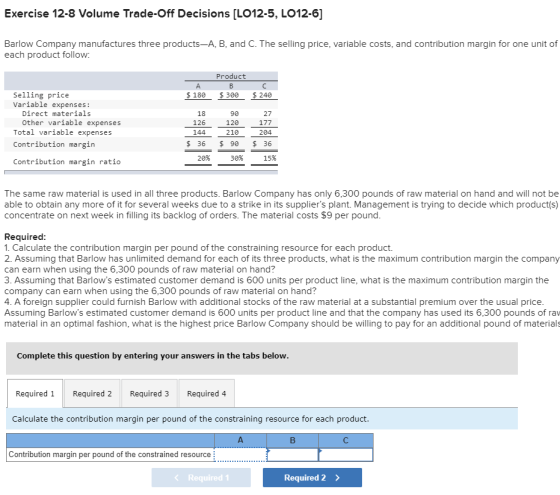The height and width of the screenshot is (495, 560).
Task: Click the 'Product' table header
Action: pyautogui.click(x=231, y=76)
